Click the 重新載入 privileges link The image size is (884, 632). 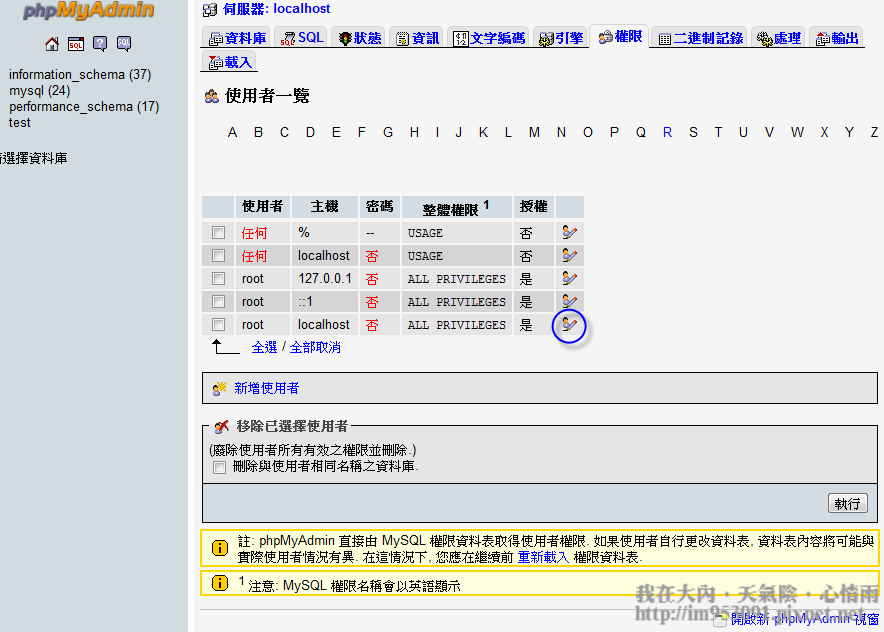[x=543, y=557]
